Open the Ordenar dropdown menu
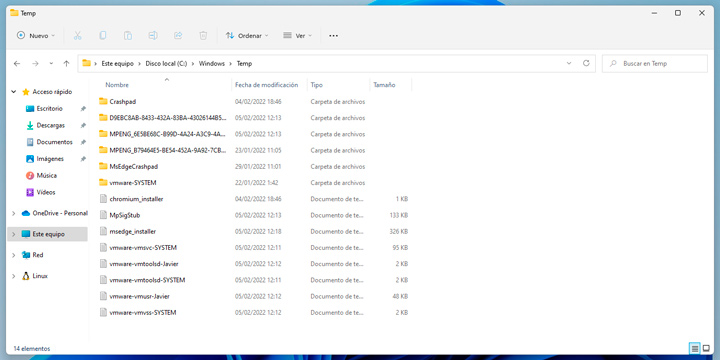The width and height of the screenshot is (720, 360). pos(247,35)
